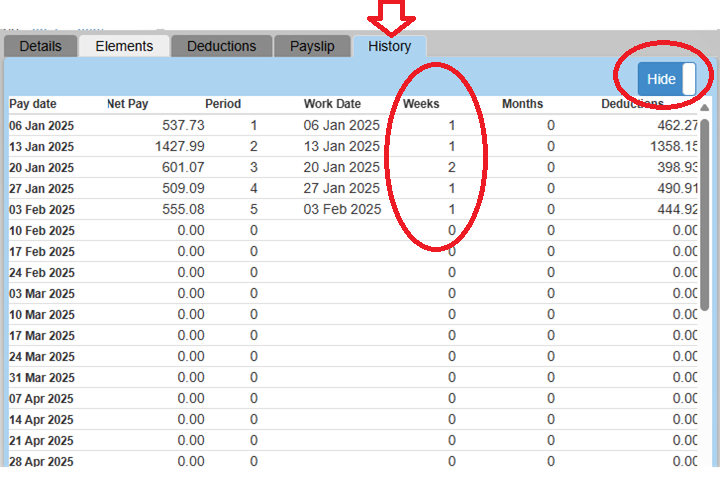Image resolution: width=720 pixels, height=495 pixels.
Task: Select the 03 Feb 2025 pay date row
Action: pyautogui.click(x=42, y=210)
